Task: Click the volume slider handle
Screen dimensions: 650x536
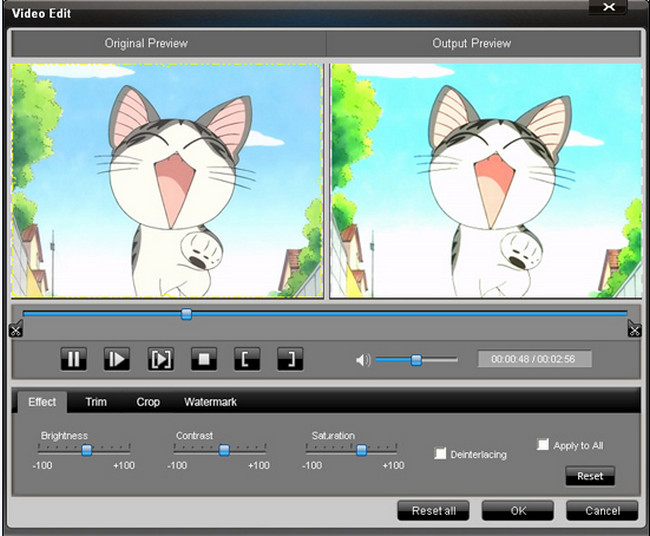Action: coord(416,360)
